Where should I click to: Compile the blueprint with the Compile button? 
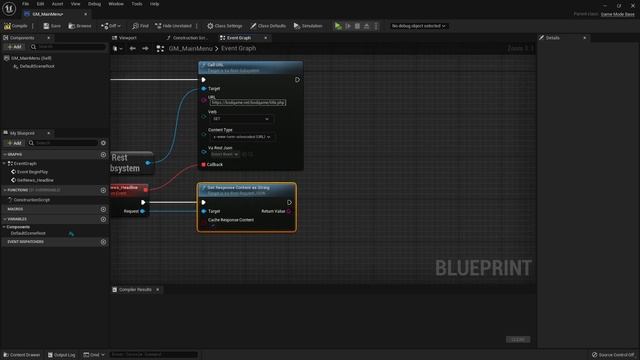16,26
